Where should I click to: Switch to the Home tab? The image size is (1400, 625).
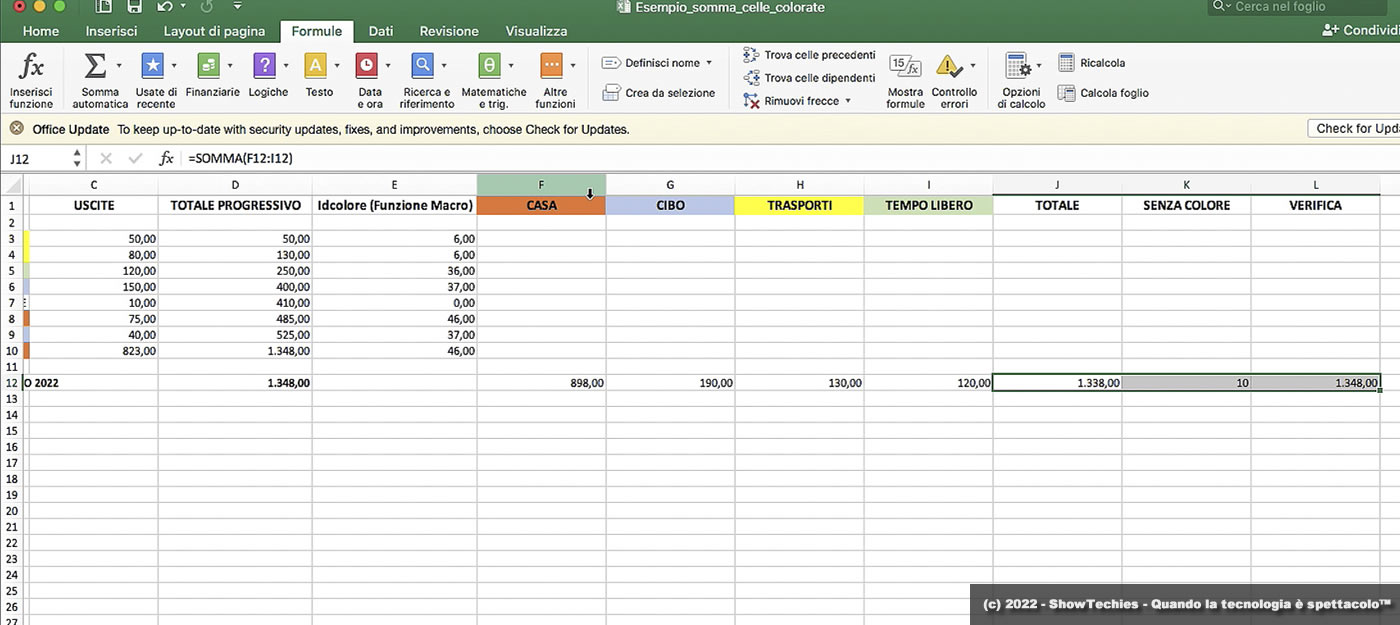pos(41,31)
